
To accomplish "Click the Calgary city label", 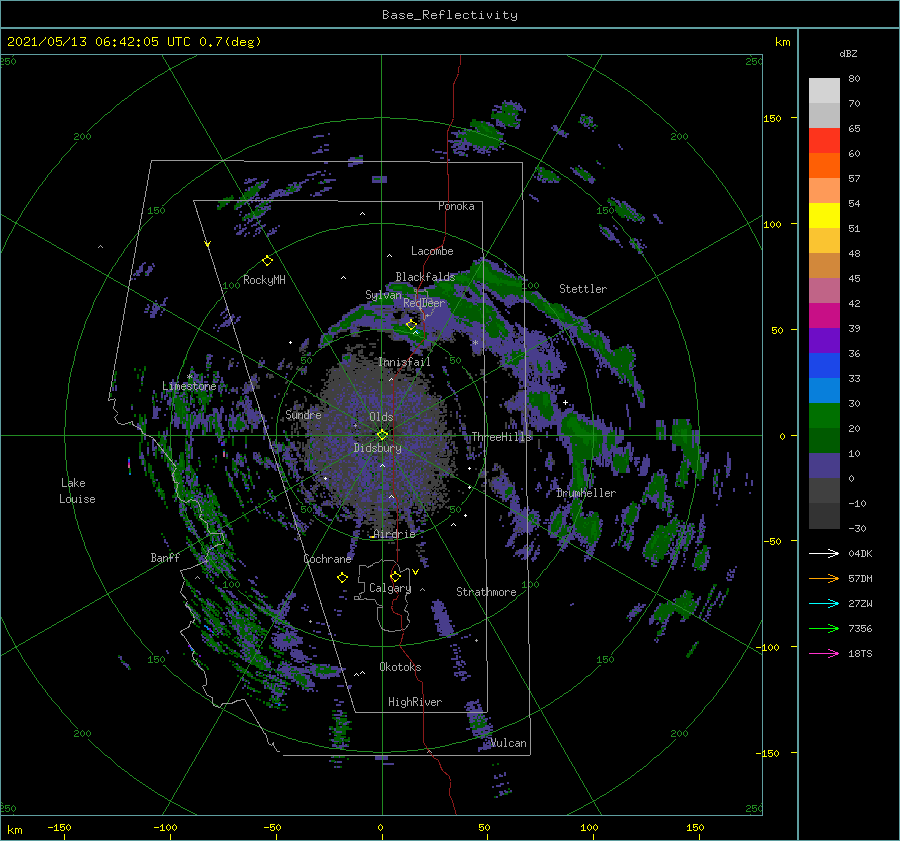I will pos(390,588).
